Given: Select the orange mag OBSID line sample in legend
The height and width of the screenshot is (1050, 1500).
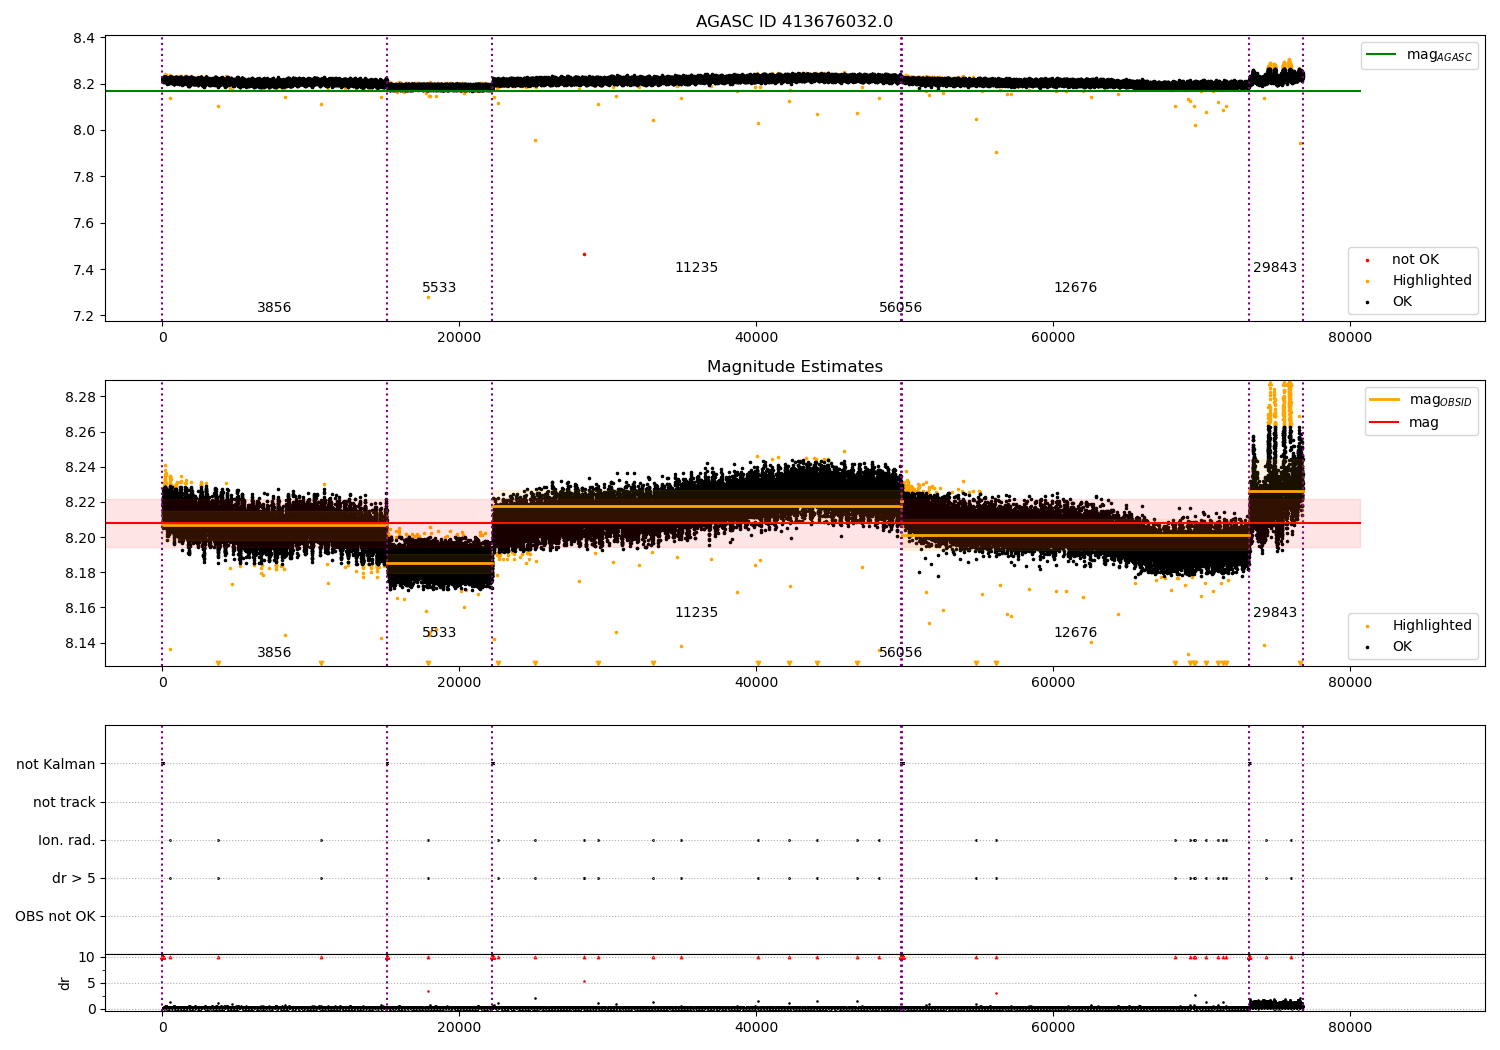Looking at the screenshot, I should click(x=1385, y=400).
